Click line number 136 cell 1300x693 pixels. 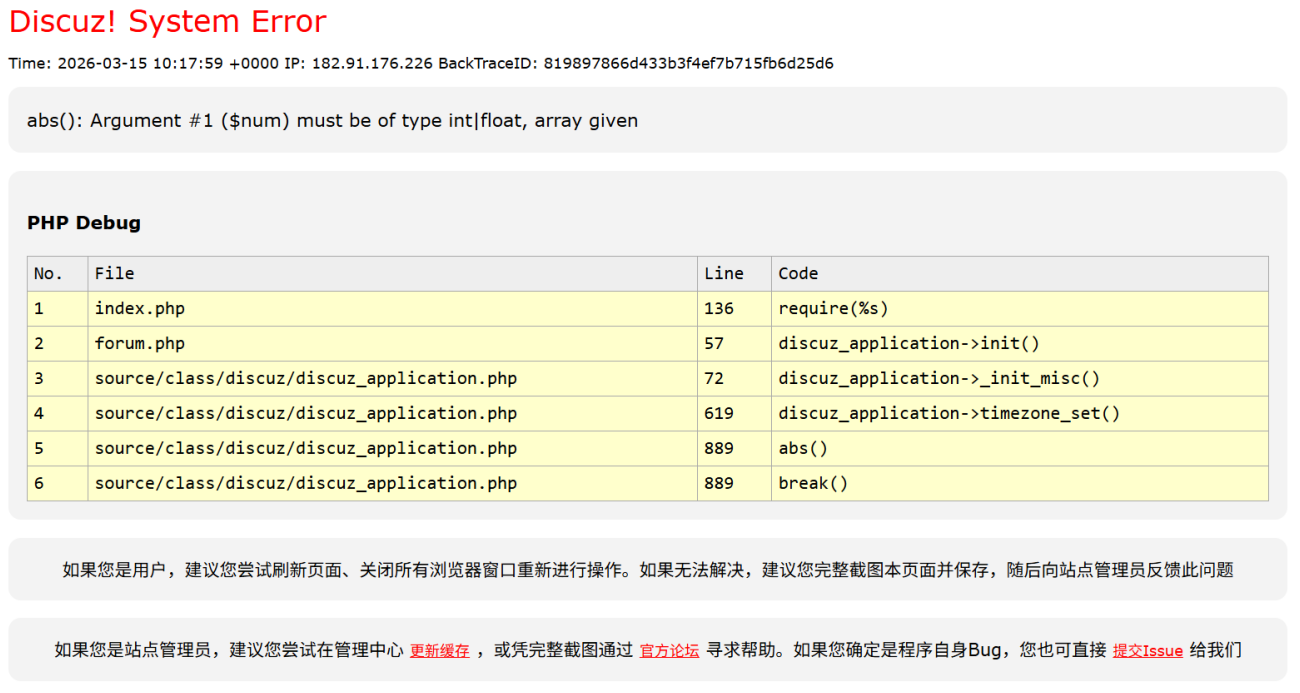735,309
